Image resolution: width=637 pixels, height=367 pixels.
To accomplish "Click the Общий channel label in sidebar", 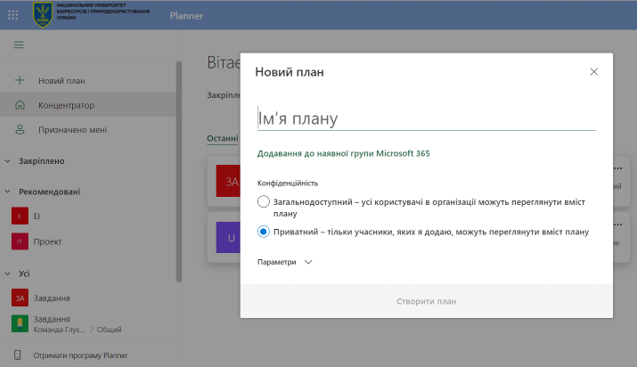I will [109, 330].
